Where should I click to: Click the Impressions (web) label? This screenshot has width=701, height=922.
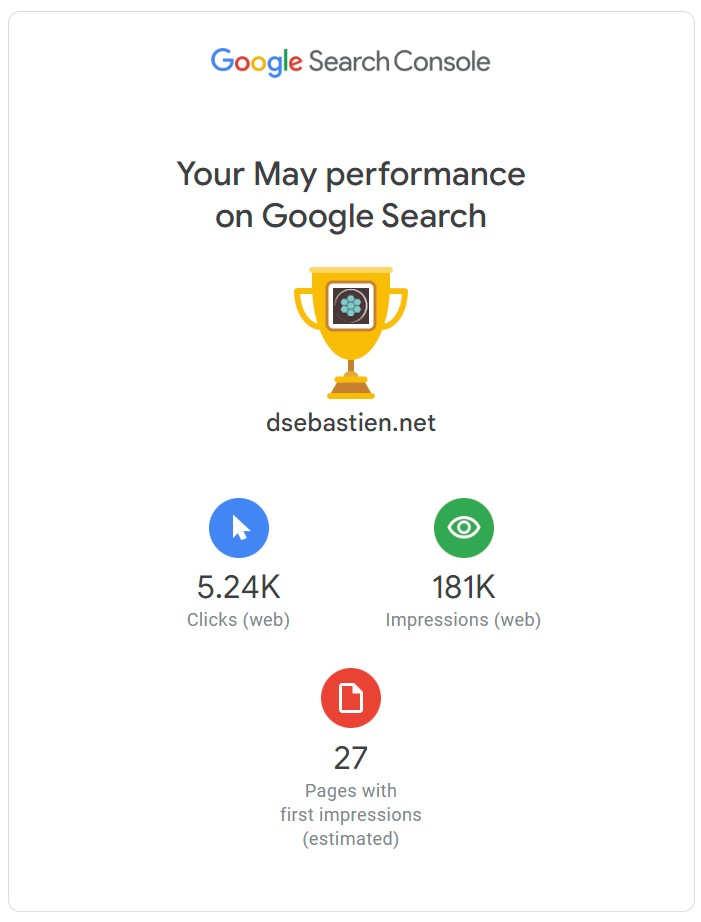pos(463,620)
